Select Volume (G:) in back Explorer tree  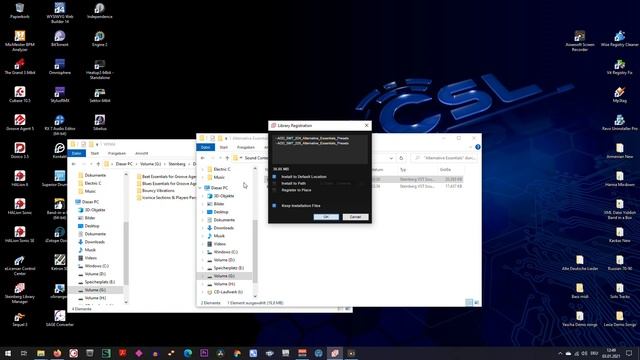(x=96, y=290)
